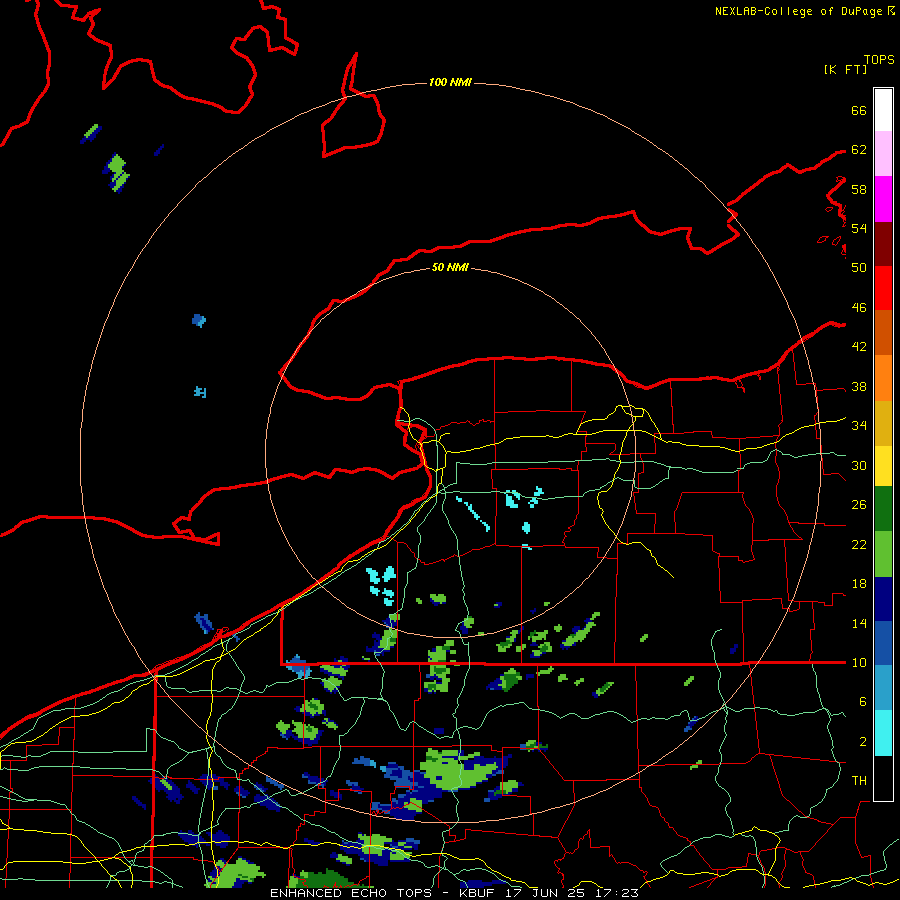Screen dimensions: 900x900
Task: Select the cyan legend swatch
Action: pos(883,733)
